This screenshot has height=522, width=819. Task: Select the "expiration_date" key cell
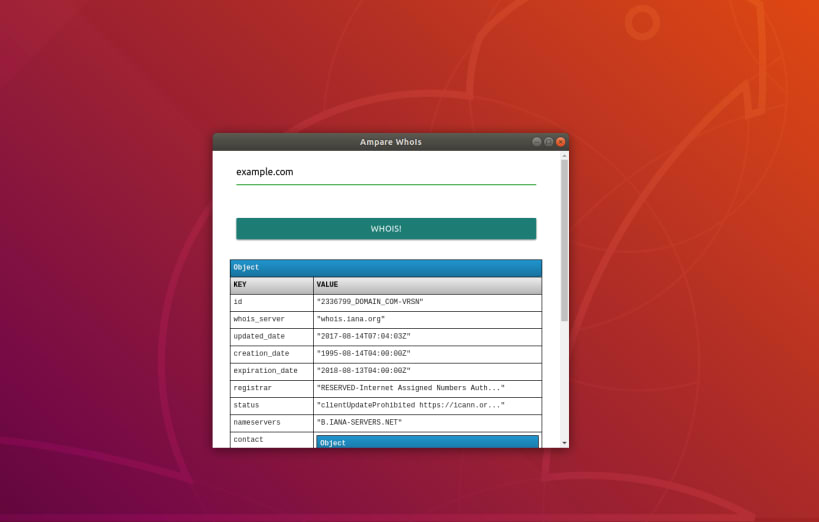pyautogui.click(x=272, y=371)
